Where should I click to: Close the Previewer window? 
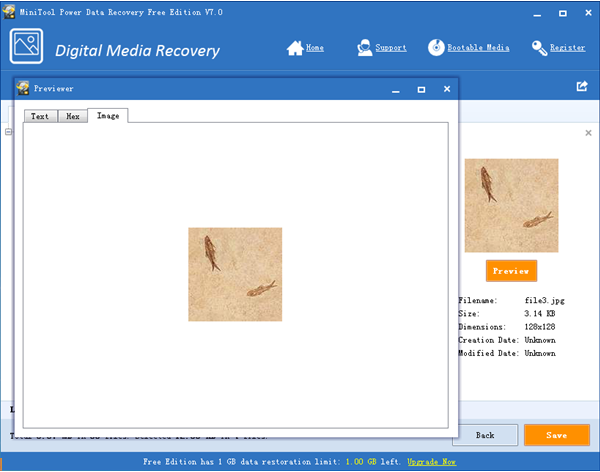click(x=447, y=89)
